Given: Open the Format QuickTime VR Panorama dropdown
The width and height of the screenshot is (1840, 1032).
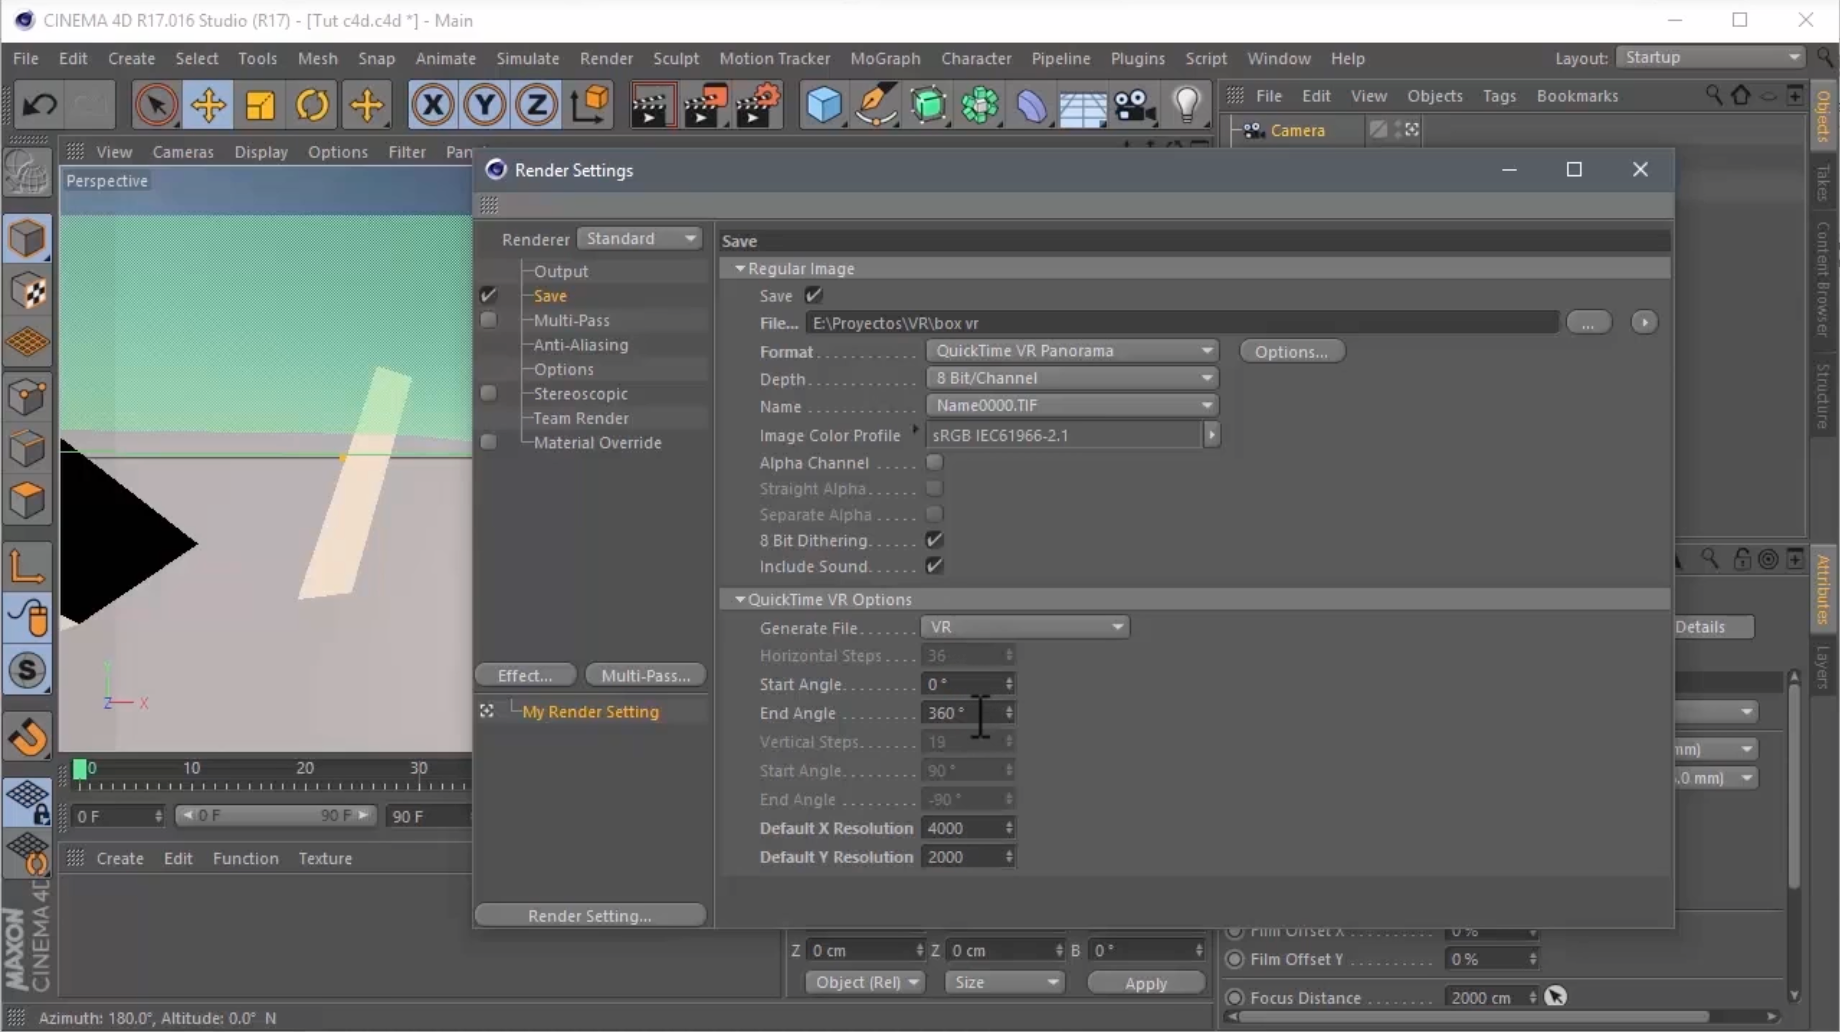Looking at the screenshot, I should point(1071,351).
